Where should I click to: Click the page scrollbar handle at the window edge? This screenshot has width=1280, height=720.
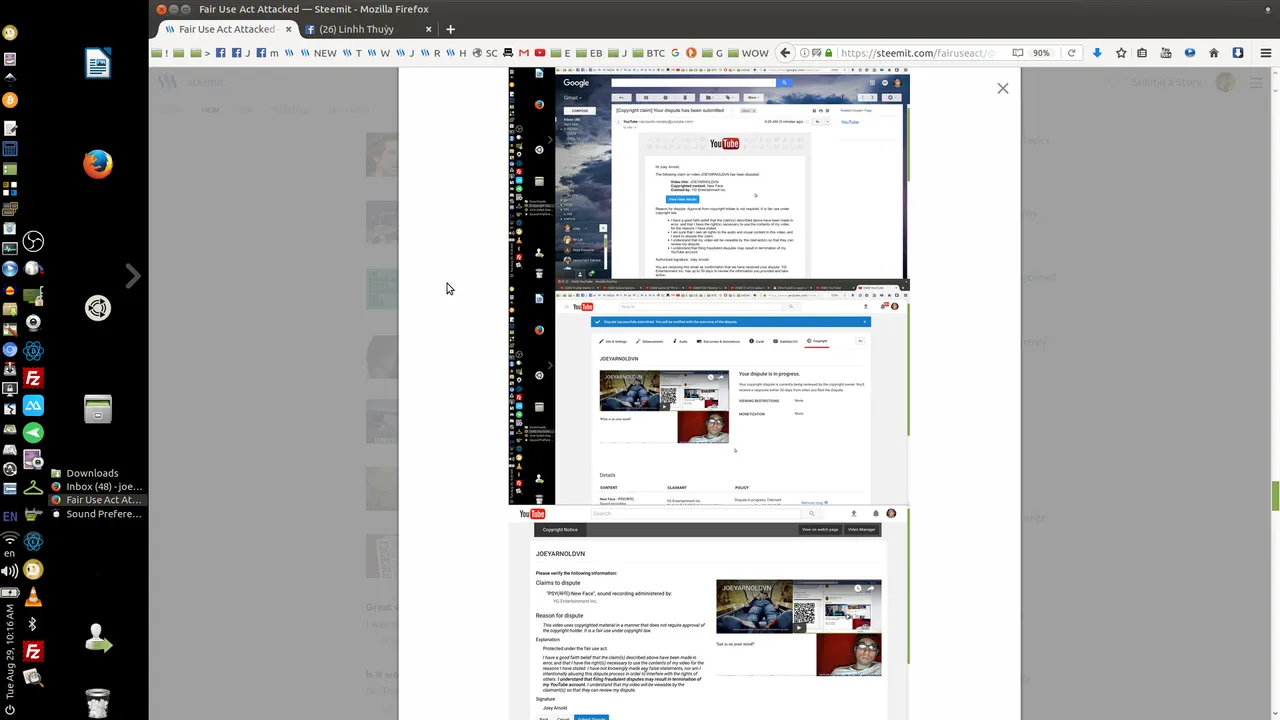[x=1275, y=496]
